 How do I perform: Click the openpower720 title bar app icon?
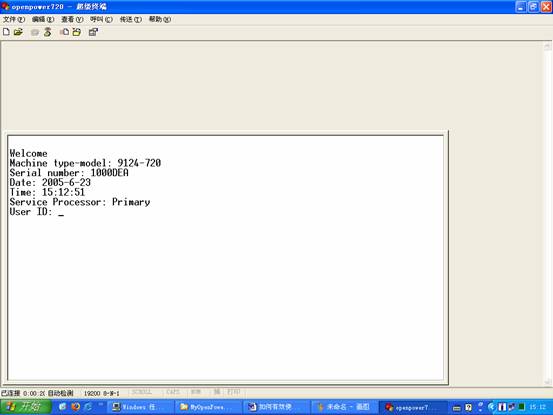pos(5,6)
